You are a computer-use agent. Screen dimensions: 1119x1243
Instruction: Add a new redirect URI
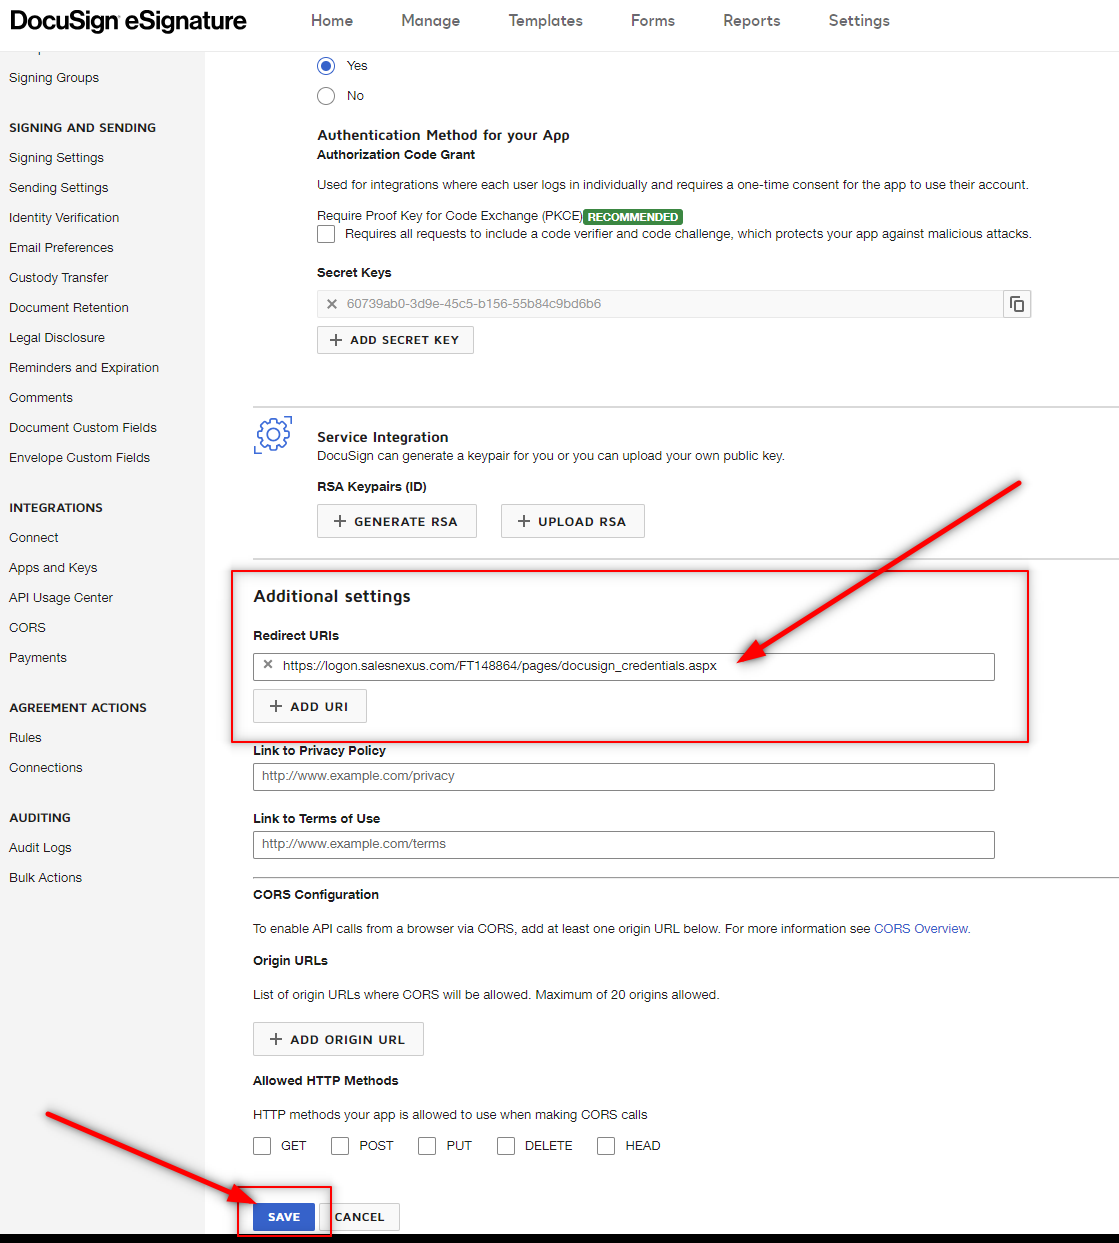pos(310,706)
